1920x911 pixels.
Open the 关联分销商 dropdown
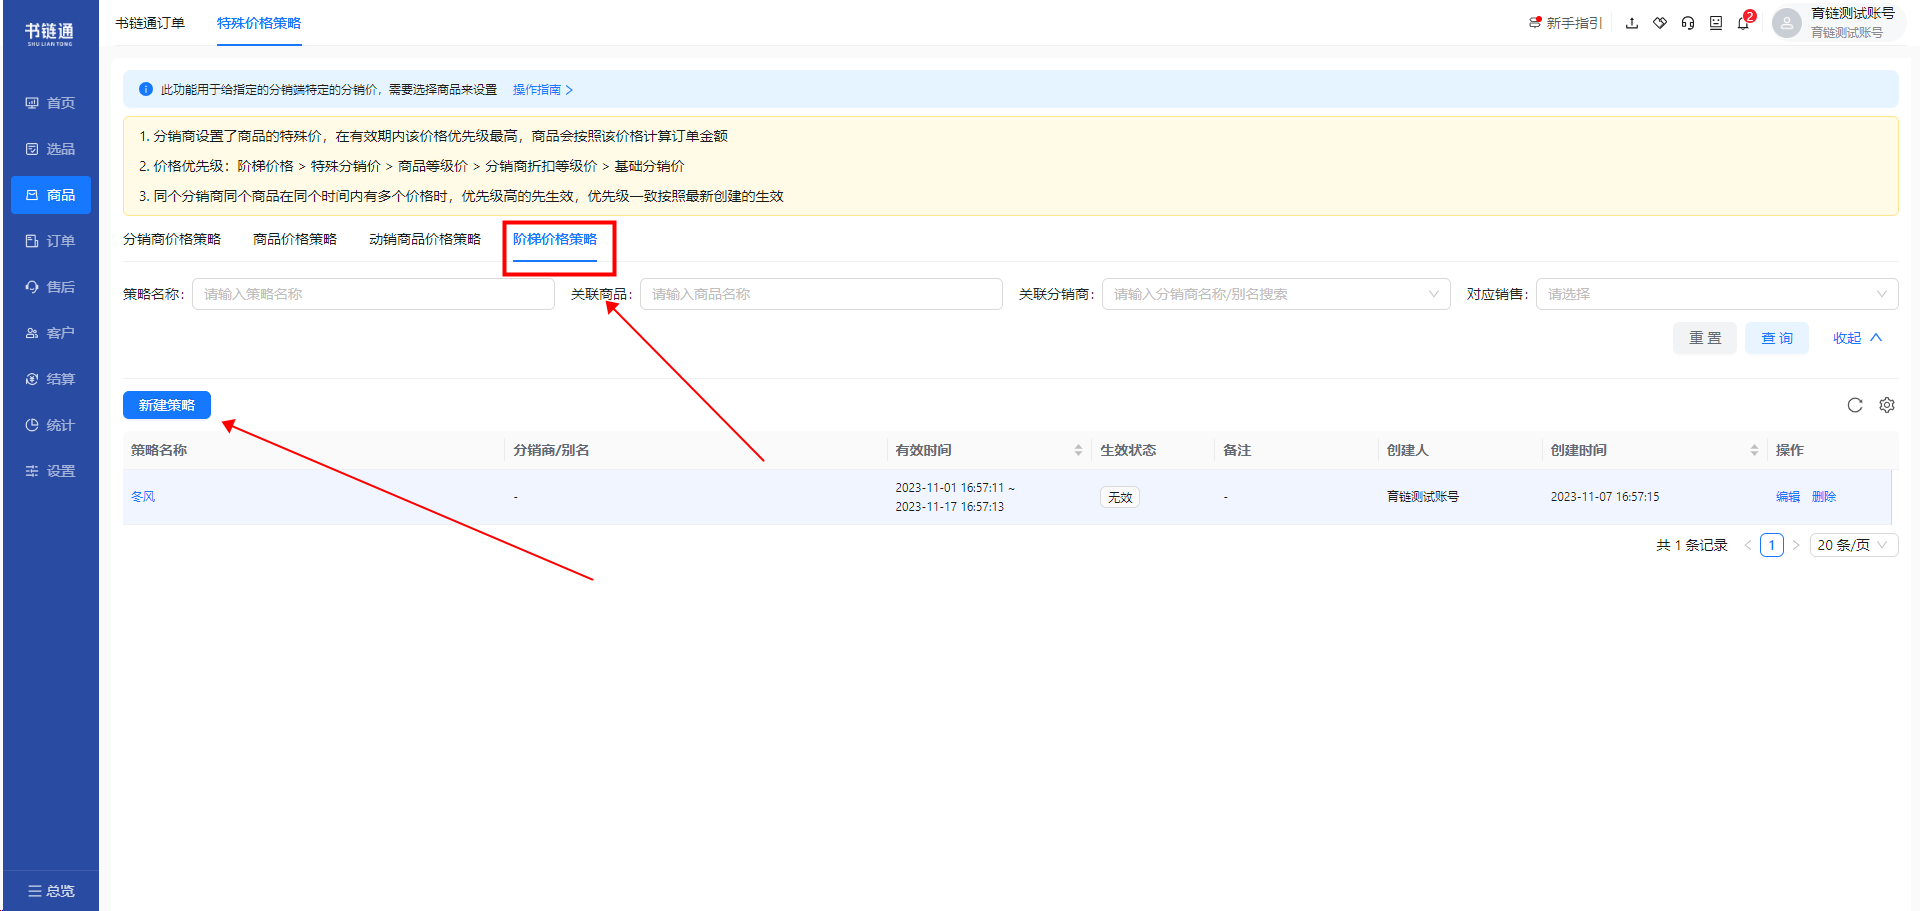click(x=1276, y=294)
